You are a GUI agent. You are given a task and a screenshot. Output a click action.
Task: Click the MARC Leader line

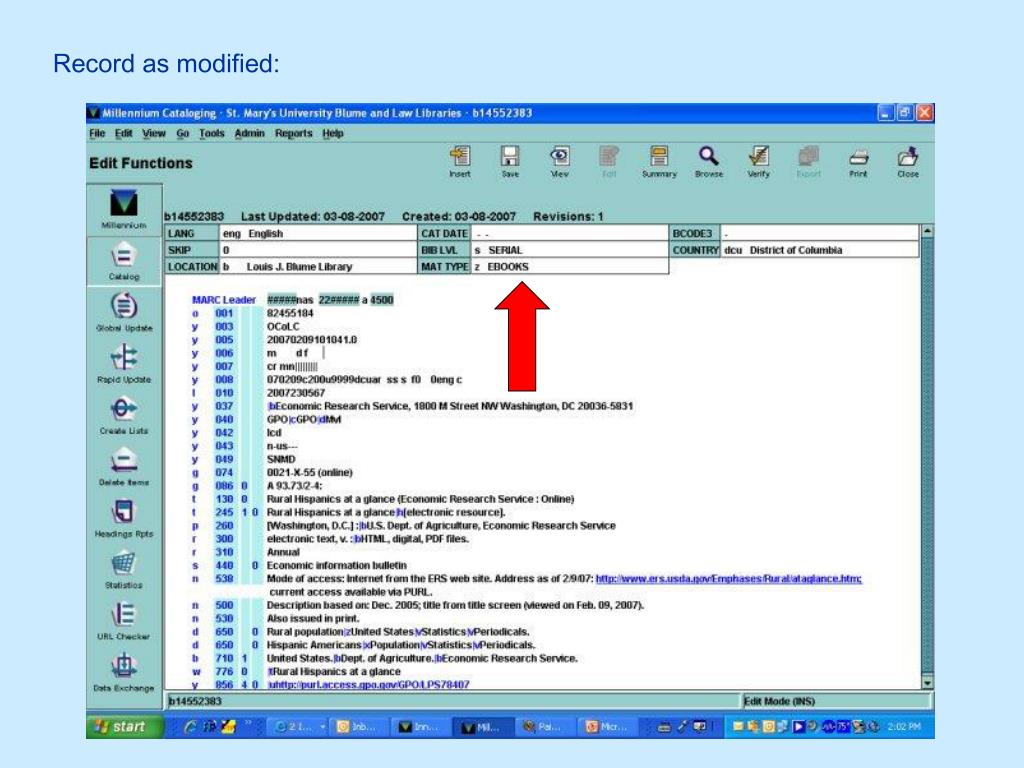[x=293, y=300]
